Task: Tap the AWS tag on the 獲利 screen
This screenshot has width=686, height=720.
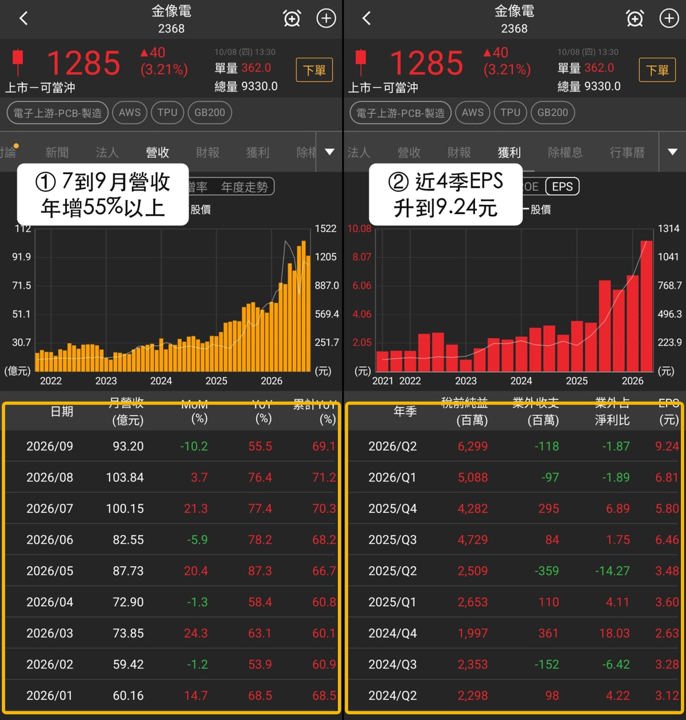Action: pos(472,112)
